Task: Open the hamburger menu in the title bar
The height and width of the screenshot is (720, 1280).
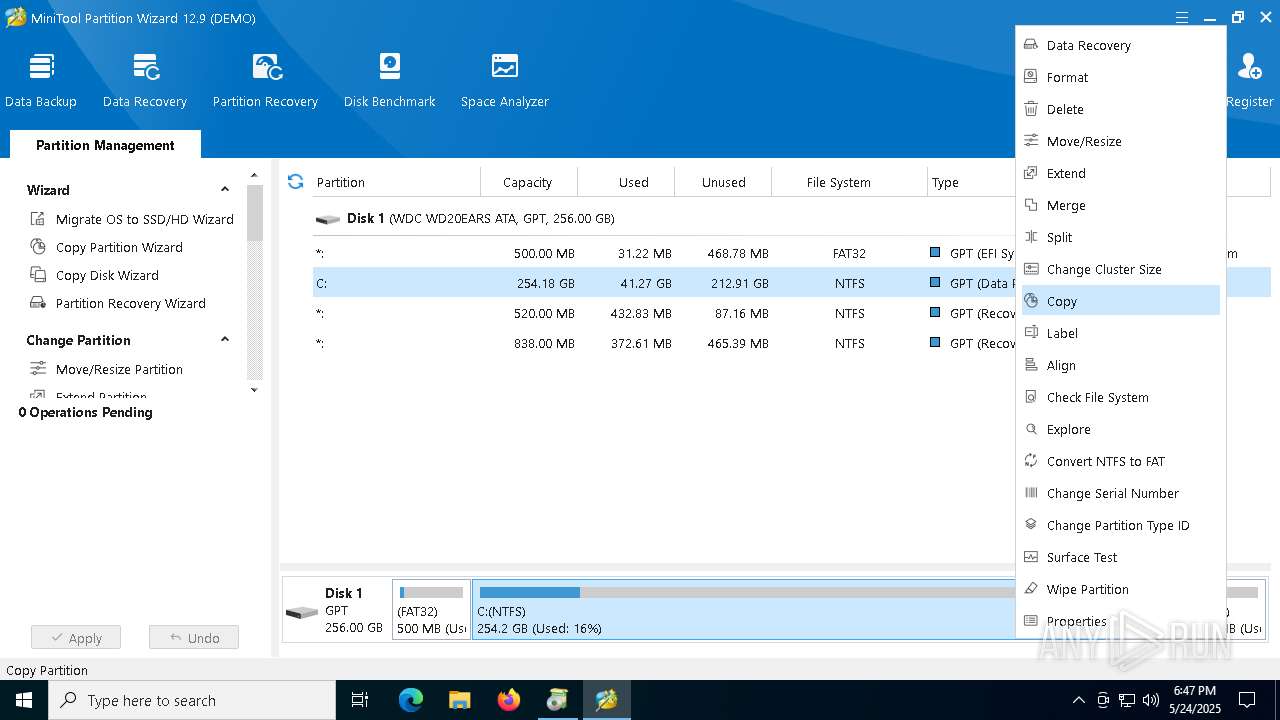Action: (1182, 18)
